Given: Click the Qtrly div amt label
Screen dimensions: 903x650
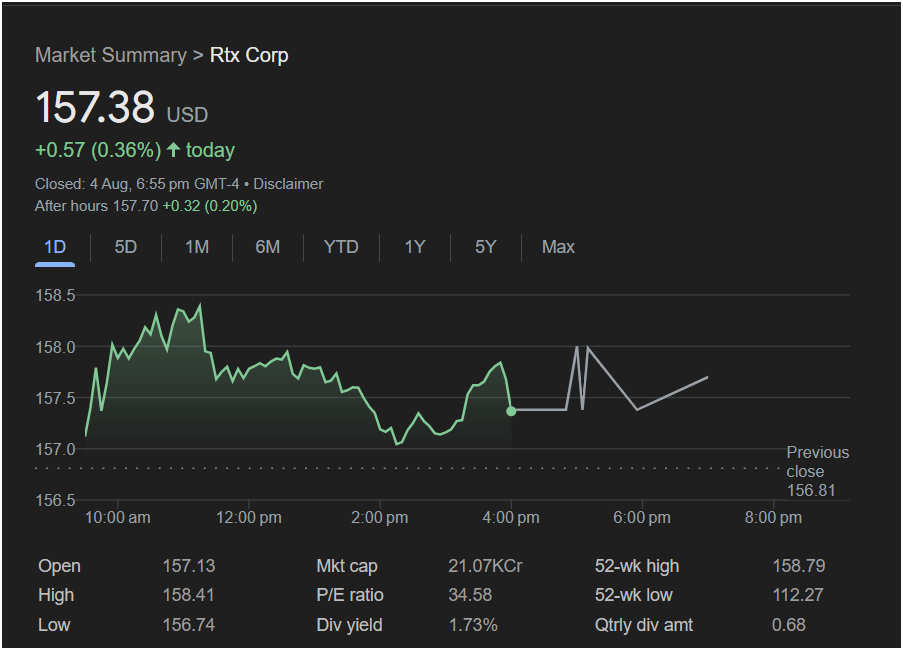Looking at the screenshot, I should pos(644,625).
